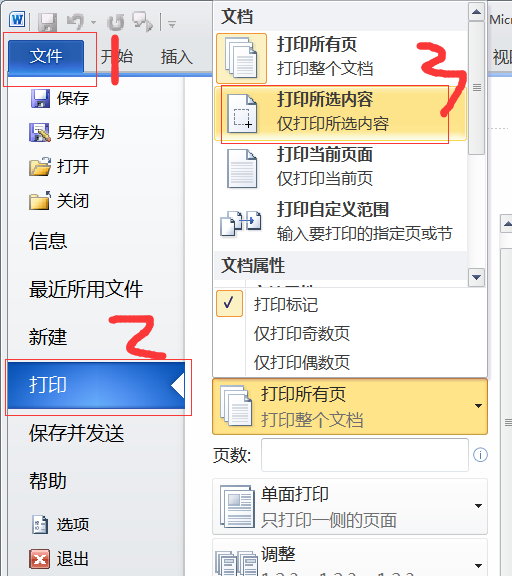The image size is (512, 576).
Task: Open Recent Files (最近所用文件) section
Action: [x=86, y=289]
